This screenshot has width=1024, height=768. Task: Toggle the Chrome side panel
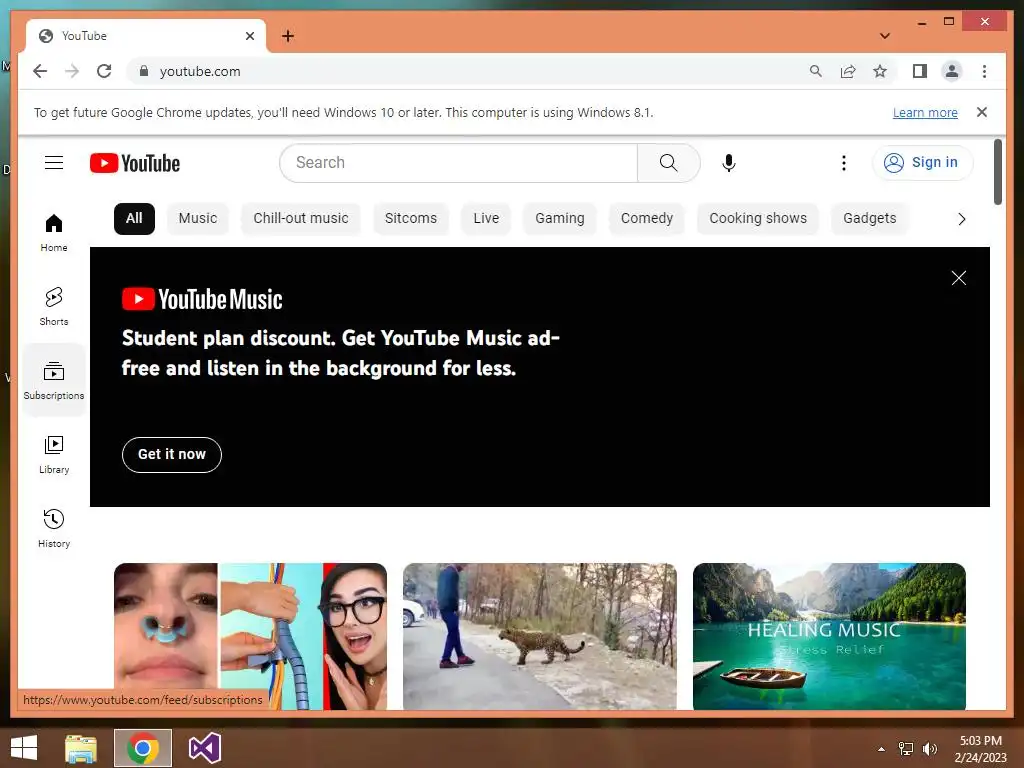coord(920,71)
